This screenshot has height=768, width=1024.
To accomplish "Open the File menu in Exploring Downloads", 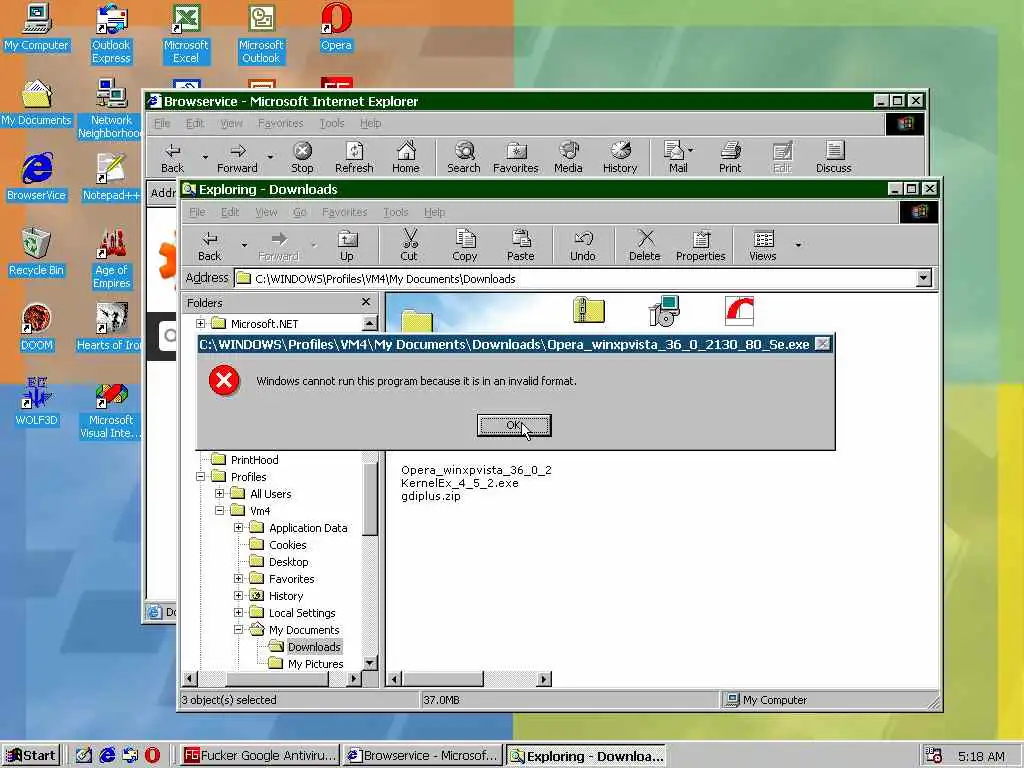I will (x=197, y=212).
